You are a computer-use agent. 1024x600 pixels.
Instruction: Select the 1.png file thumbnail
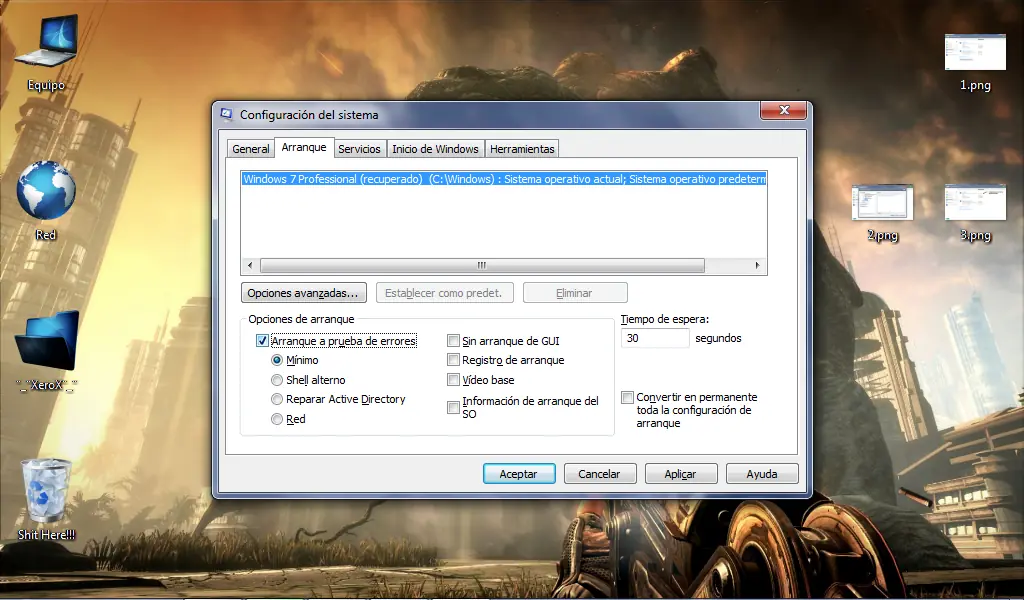(x=975, y=52)
